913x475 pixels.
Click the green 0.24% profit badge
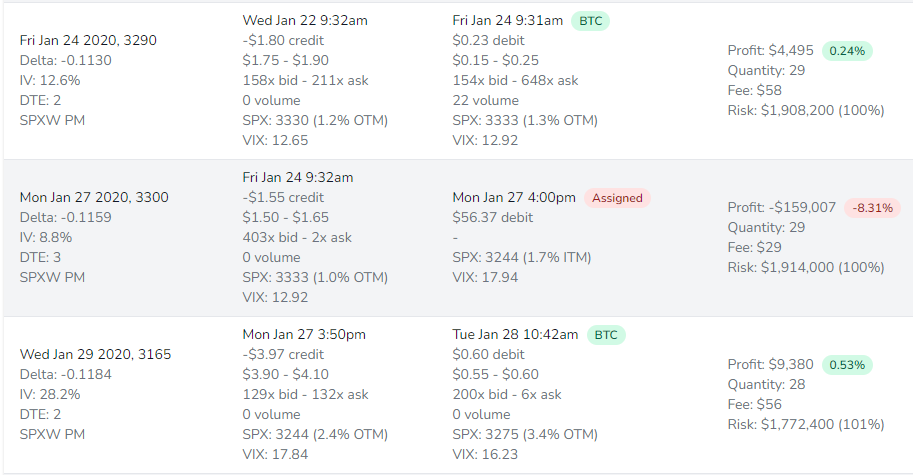point(847,50)
